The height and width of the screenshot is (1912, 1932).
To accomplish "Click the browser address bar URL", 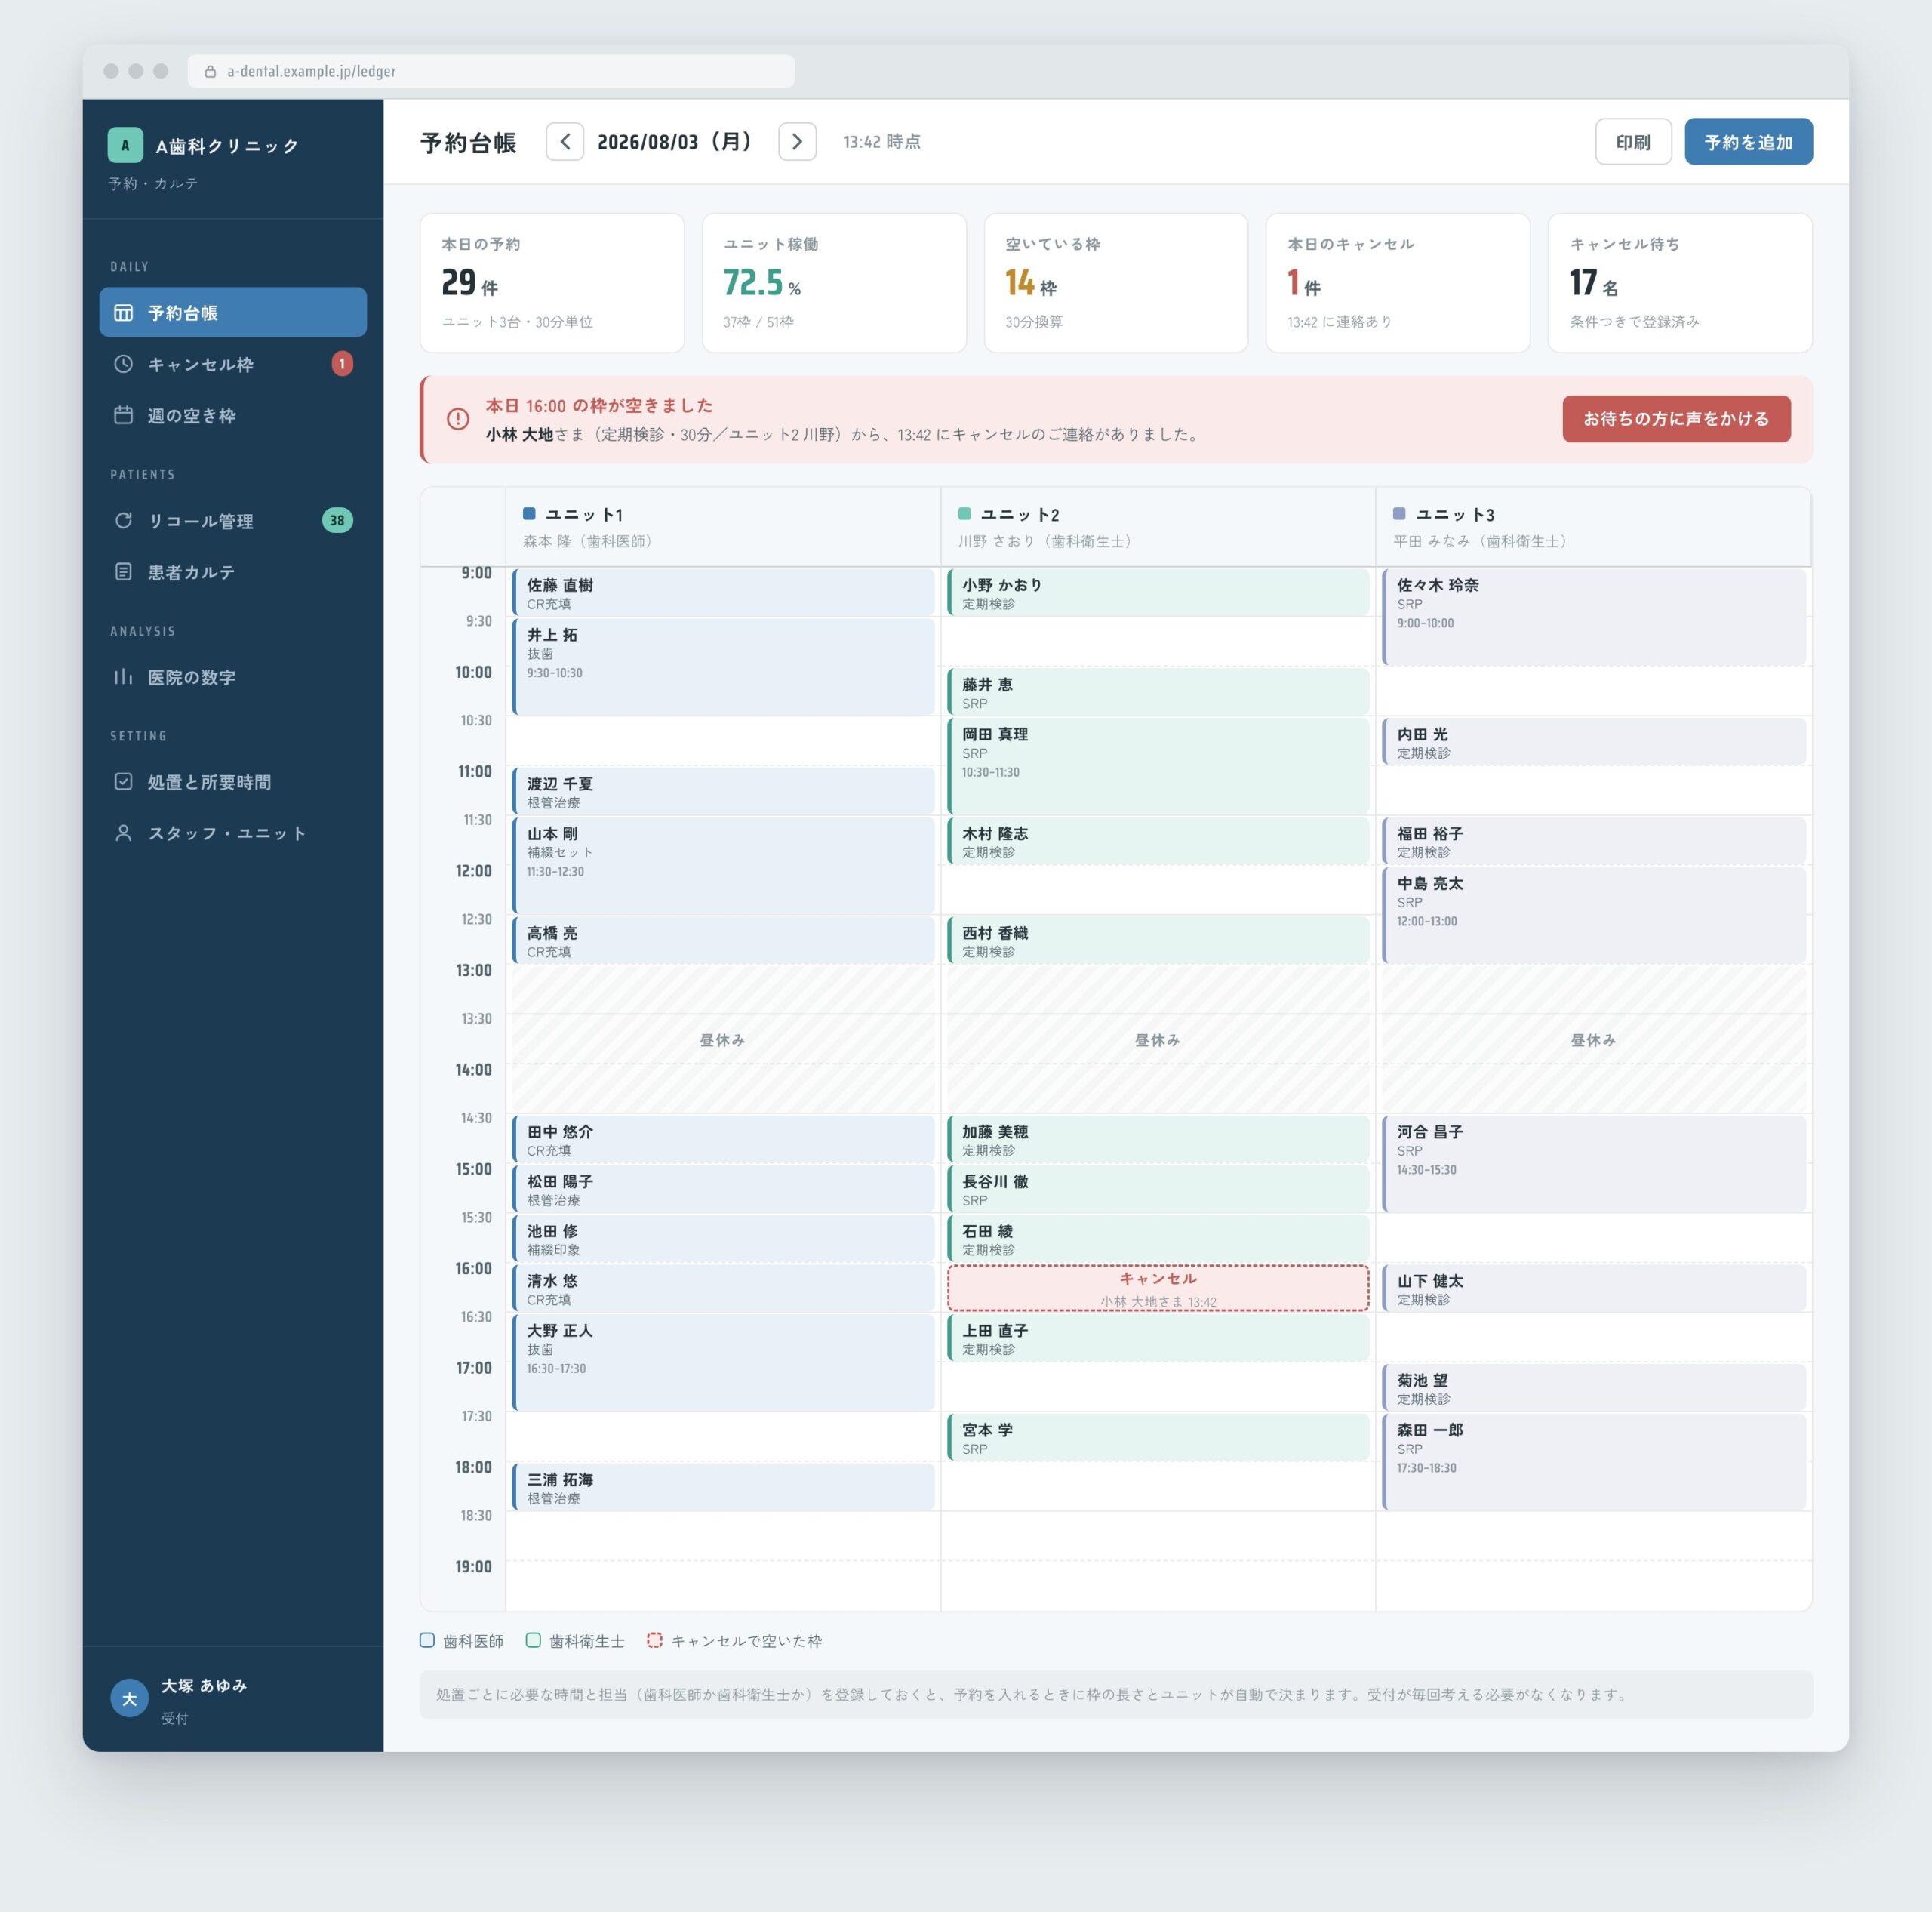I will point(311,71).
